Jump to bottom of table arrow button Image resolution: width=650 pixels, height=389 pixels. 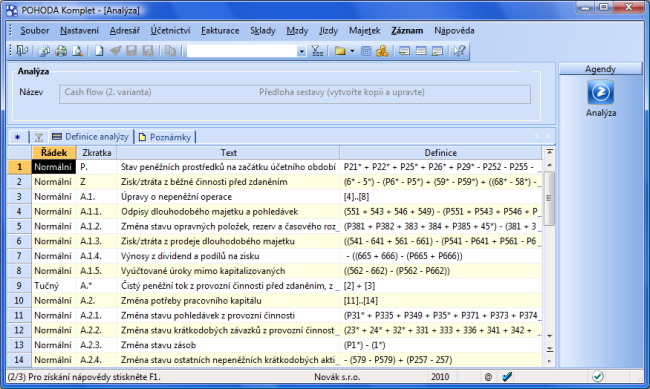point(550,349)
